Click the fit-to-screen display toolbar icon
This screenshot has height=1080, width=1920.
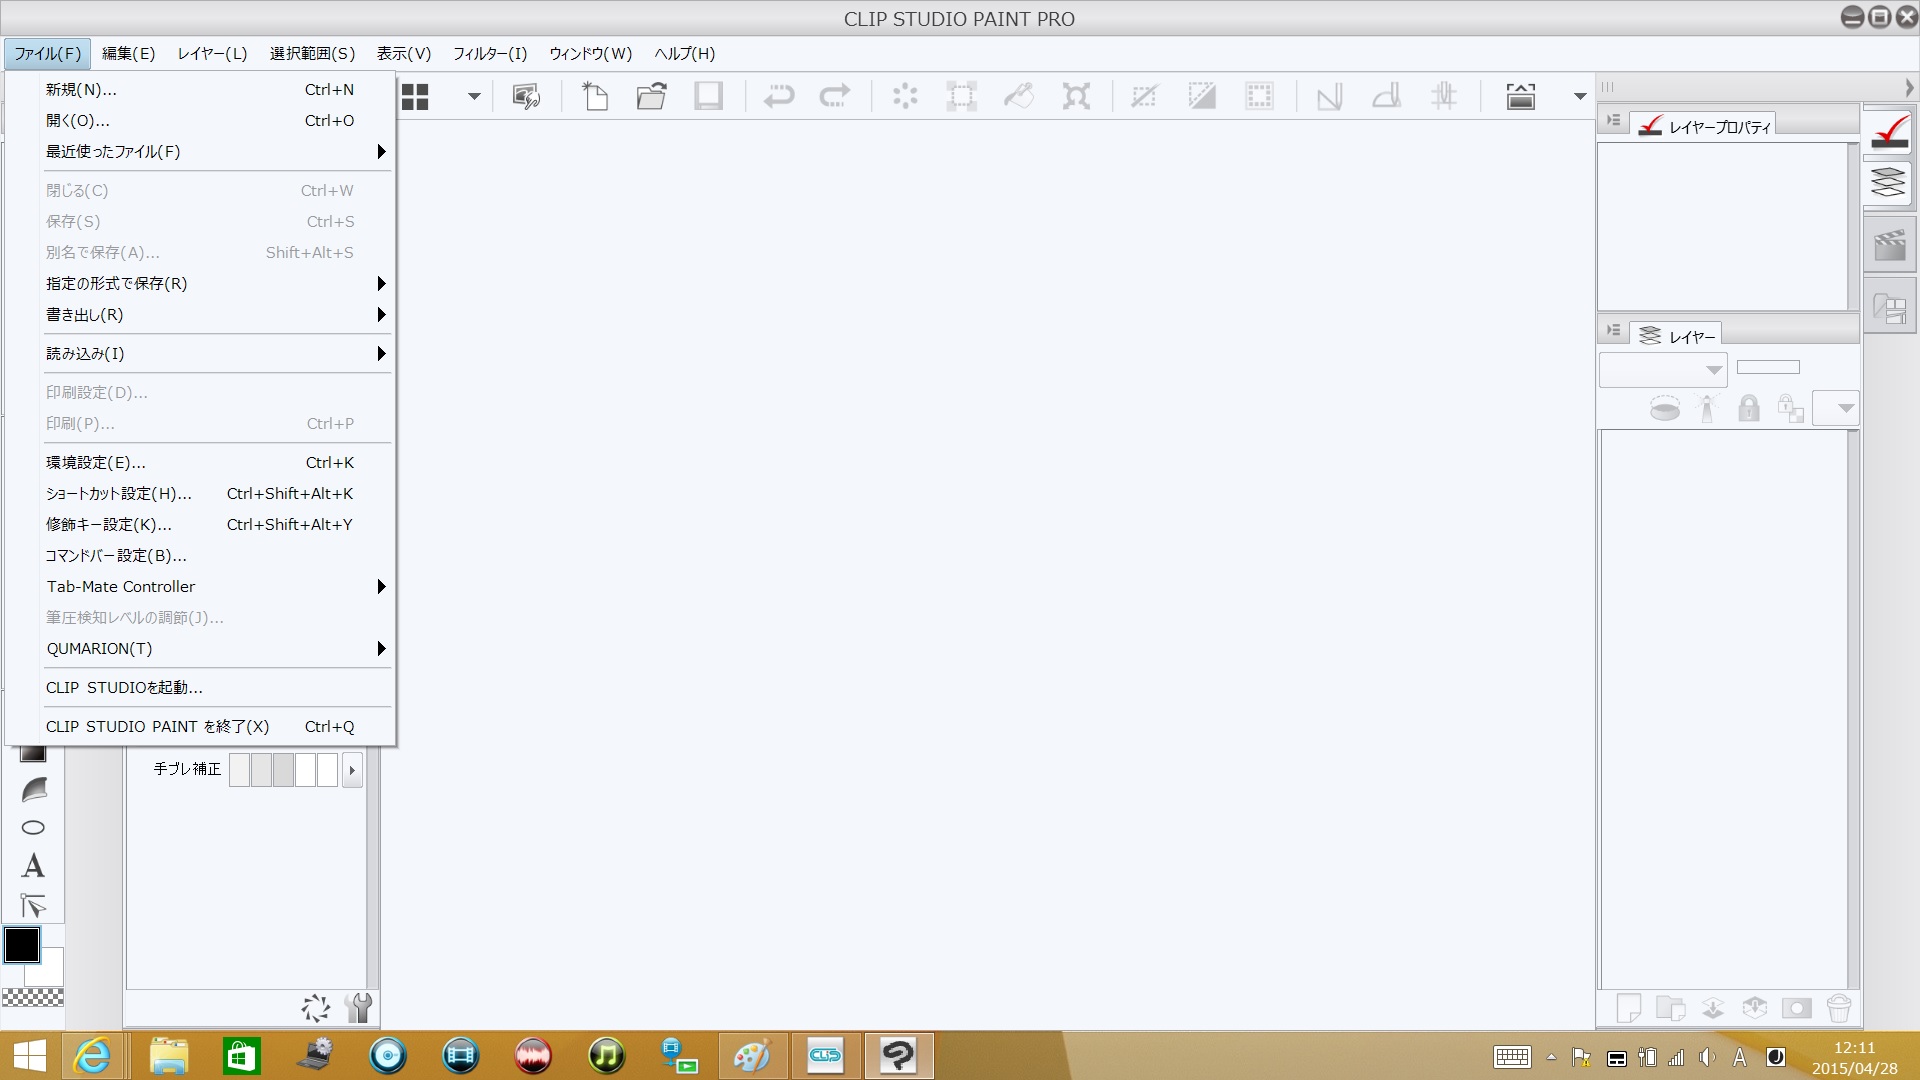coord(1520,96)
